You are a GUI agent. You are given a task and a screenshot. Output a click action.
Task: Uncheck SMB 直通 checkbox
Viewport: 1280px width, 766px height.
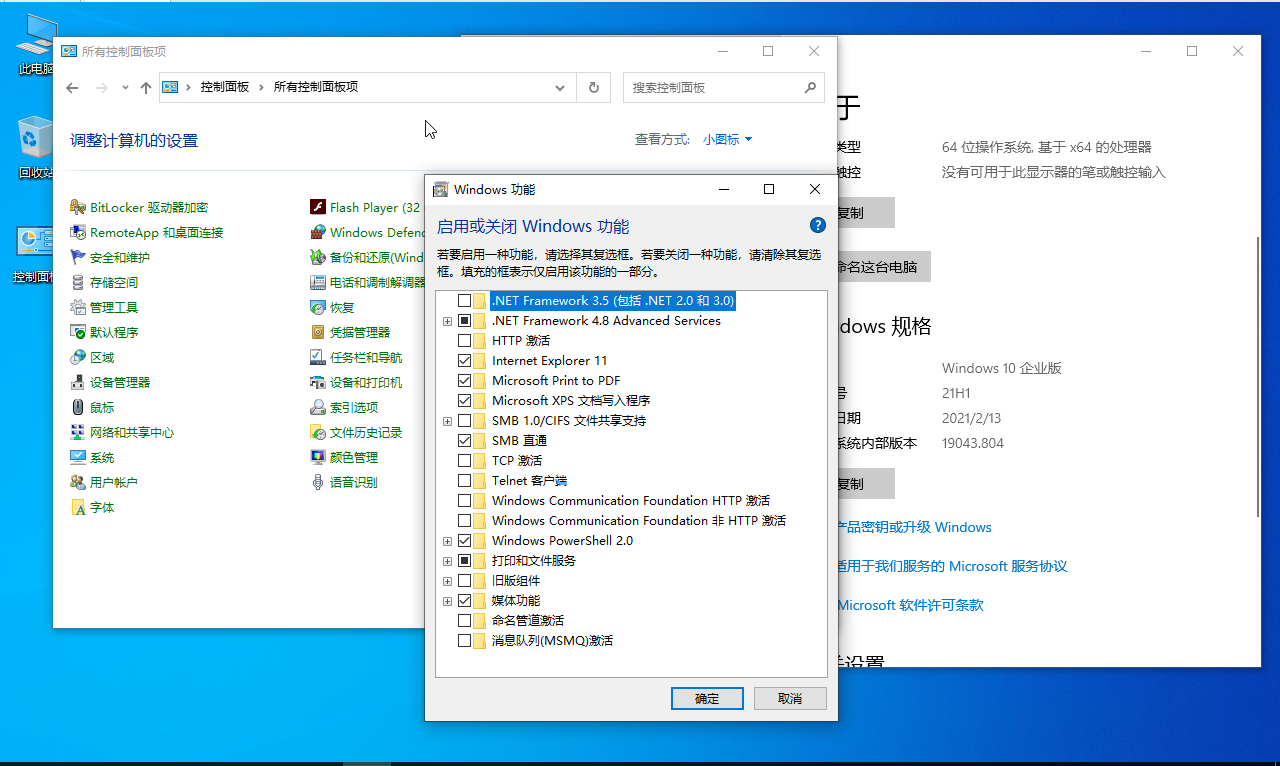pyautogui.click(x=464, y=441)
